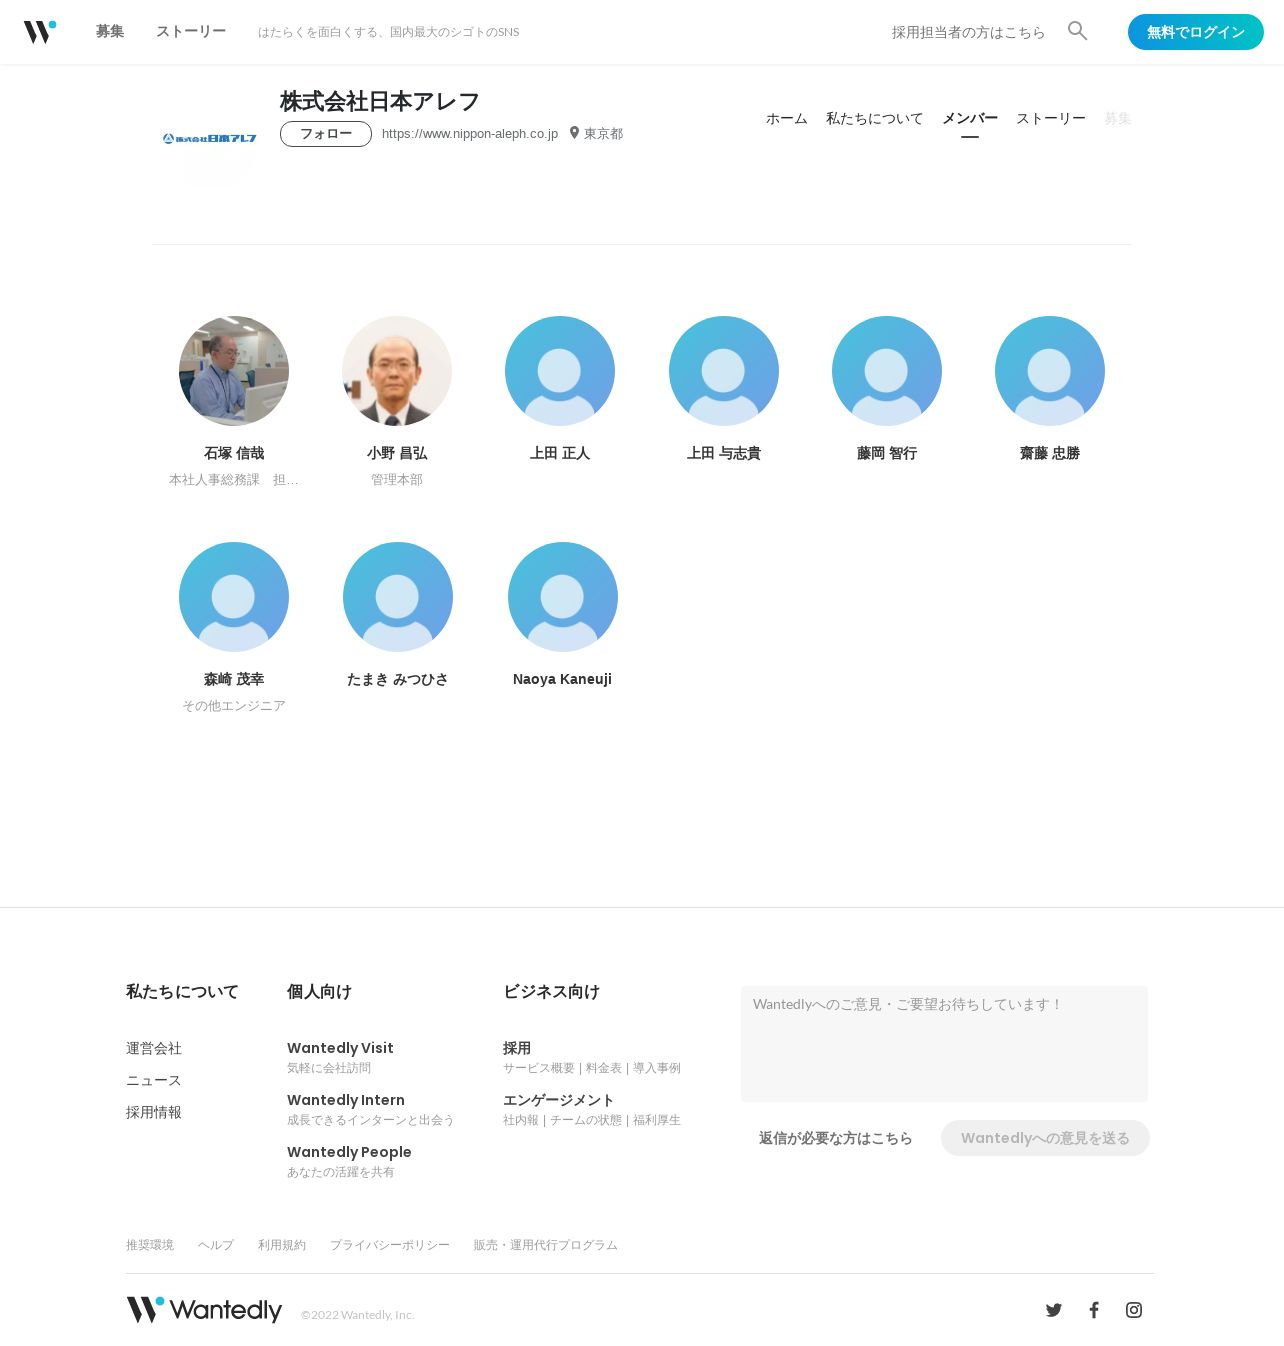Viewport: 1284px width, 1346px height.
Task: Open エンゲージメント footer link
Action: tap(559, 1100)
